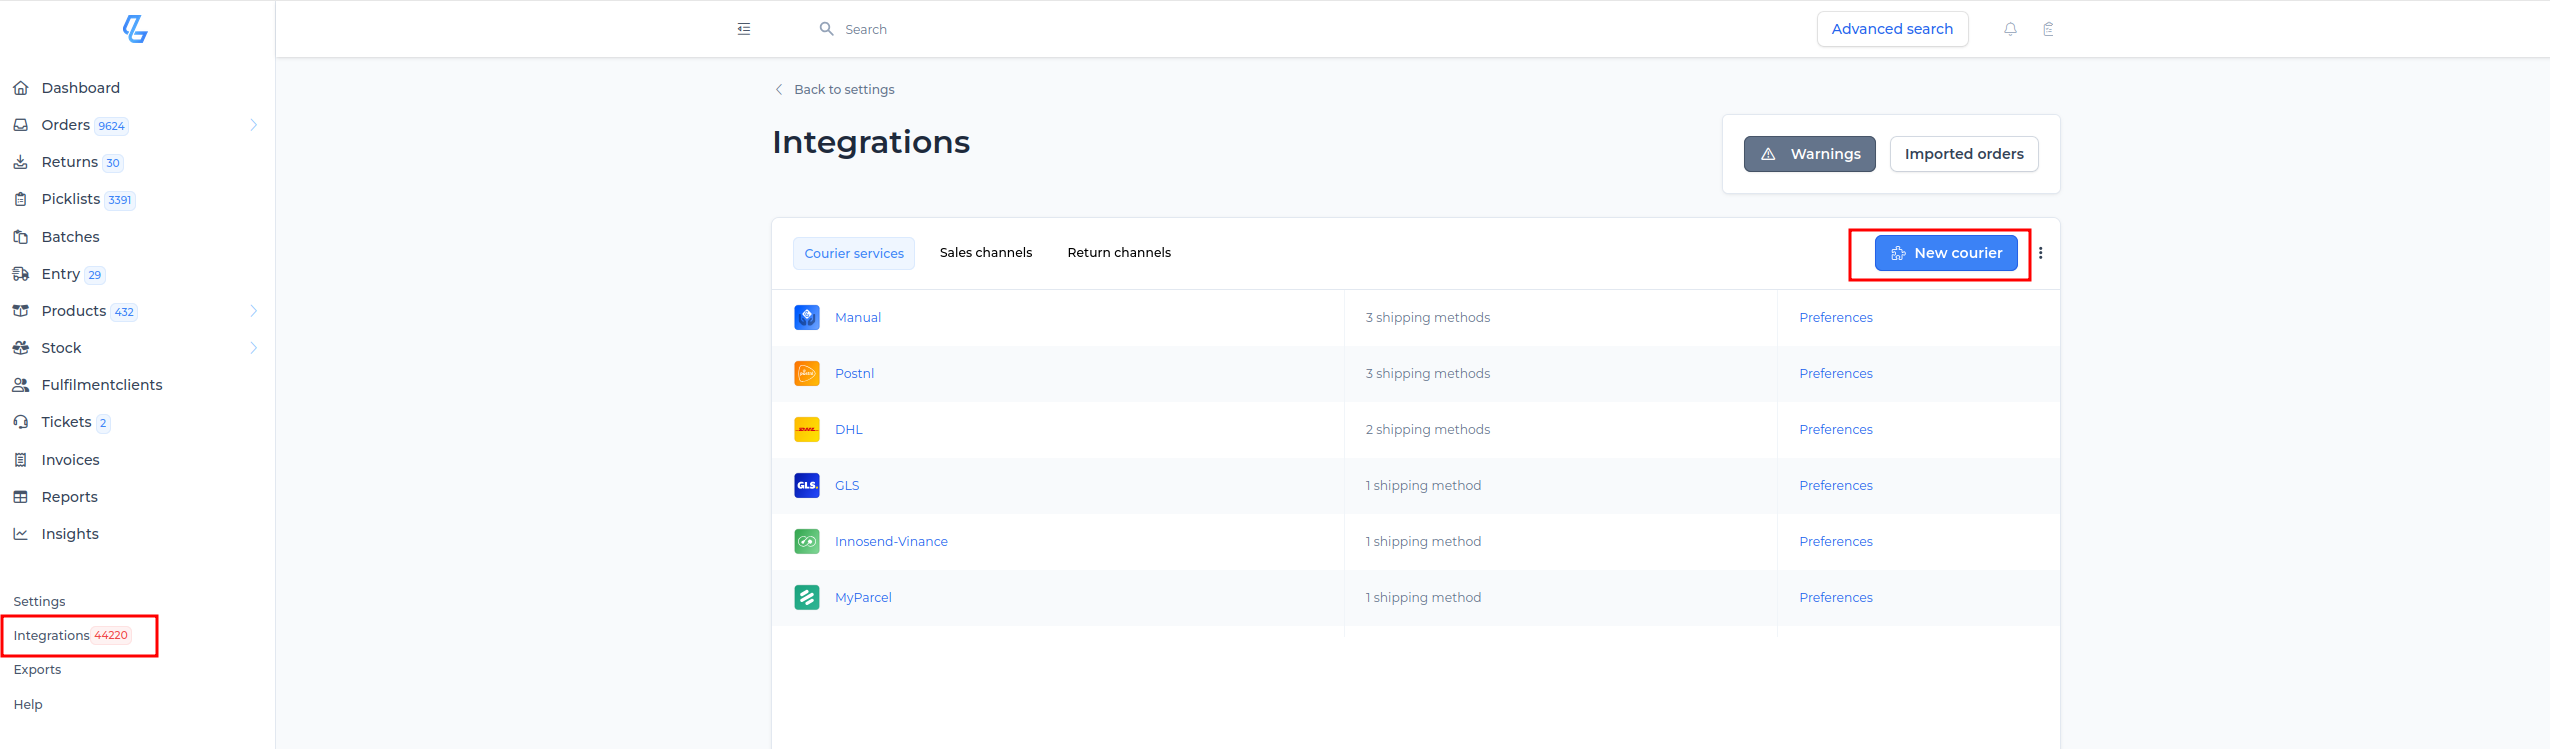The width and height of the screenshot is (2550, 749).
Task: Add a New courier
Action: (x=1946, y=253)
